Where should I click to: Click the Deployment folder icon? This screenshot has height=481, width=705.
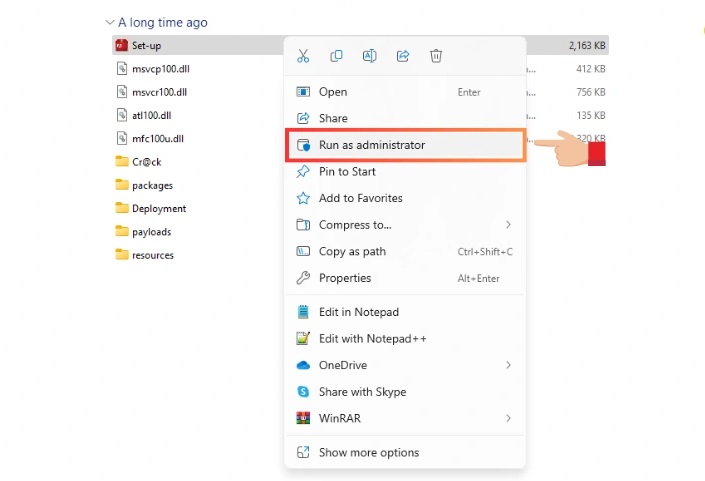[122, 208]
